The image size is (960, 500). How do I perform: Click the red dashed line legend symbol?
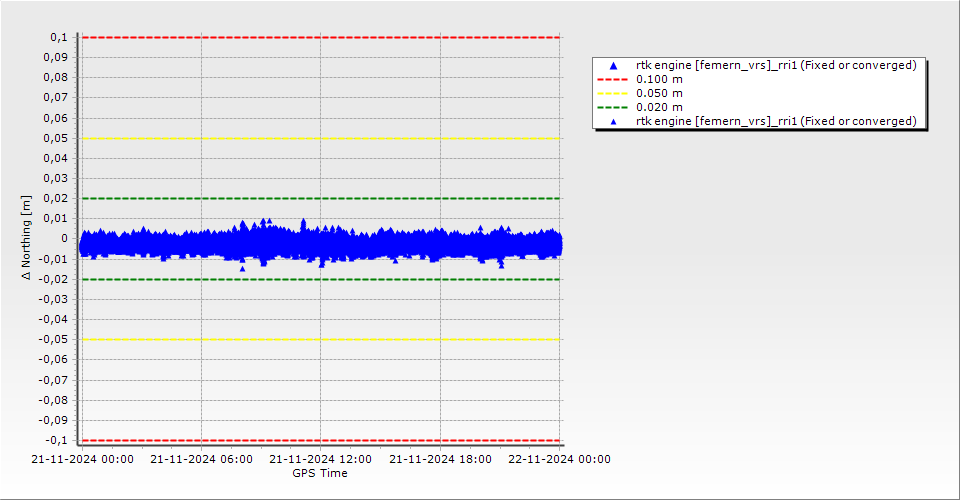point(614,79)
